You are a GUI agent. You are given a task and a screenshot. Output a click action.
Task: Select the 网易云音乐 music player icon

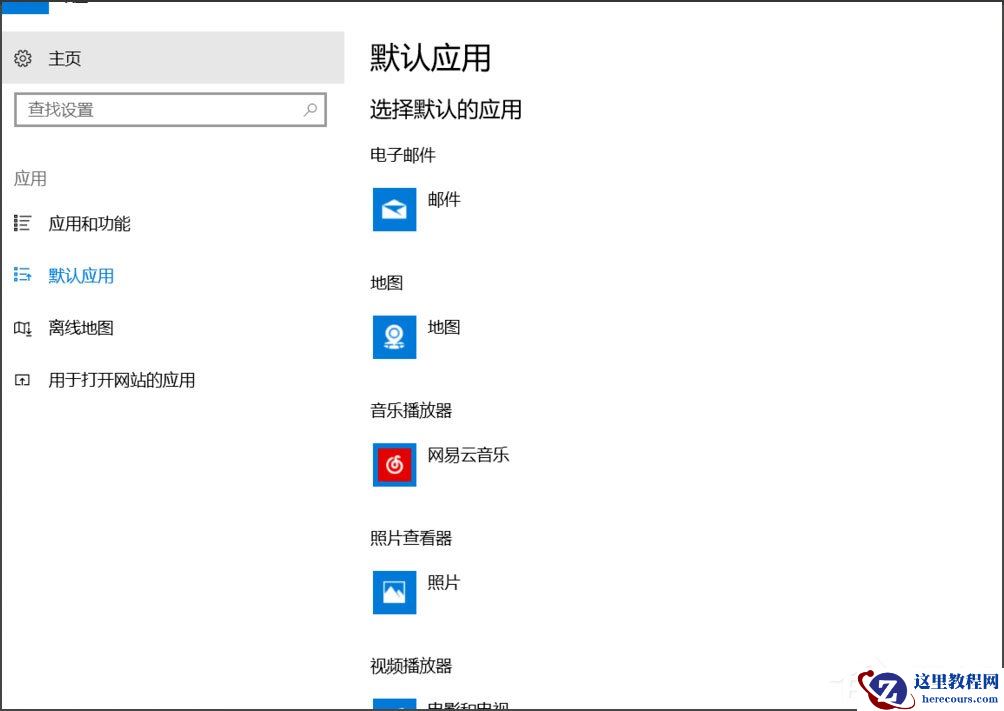[x=394, y=465]
